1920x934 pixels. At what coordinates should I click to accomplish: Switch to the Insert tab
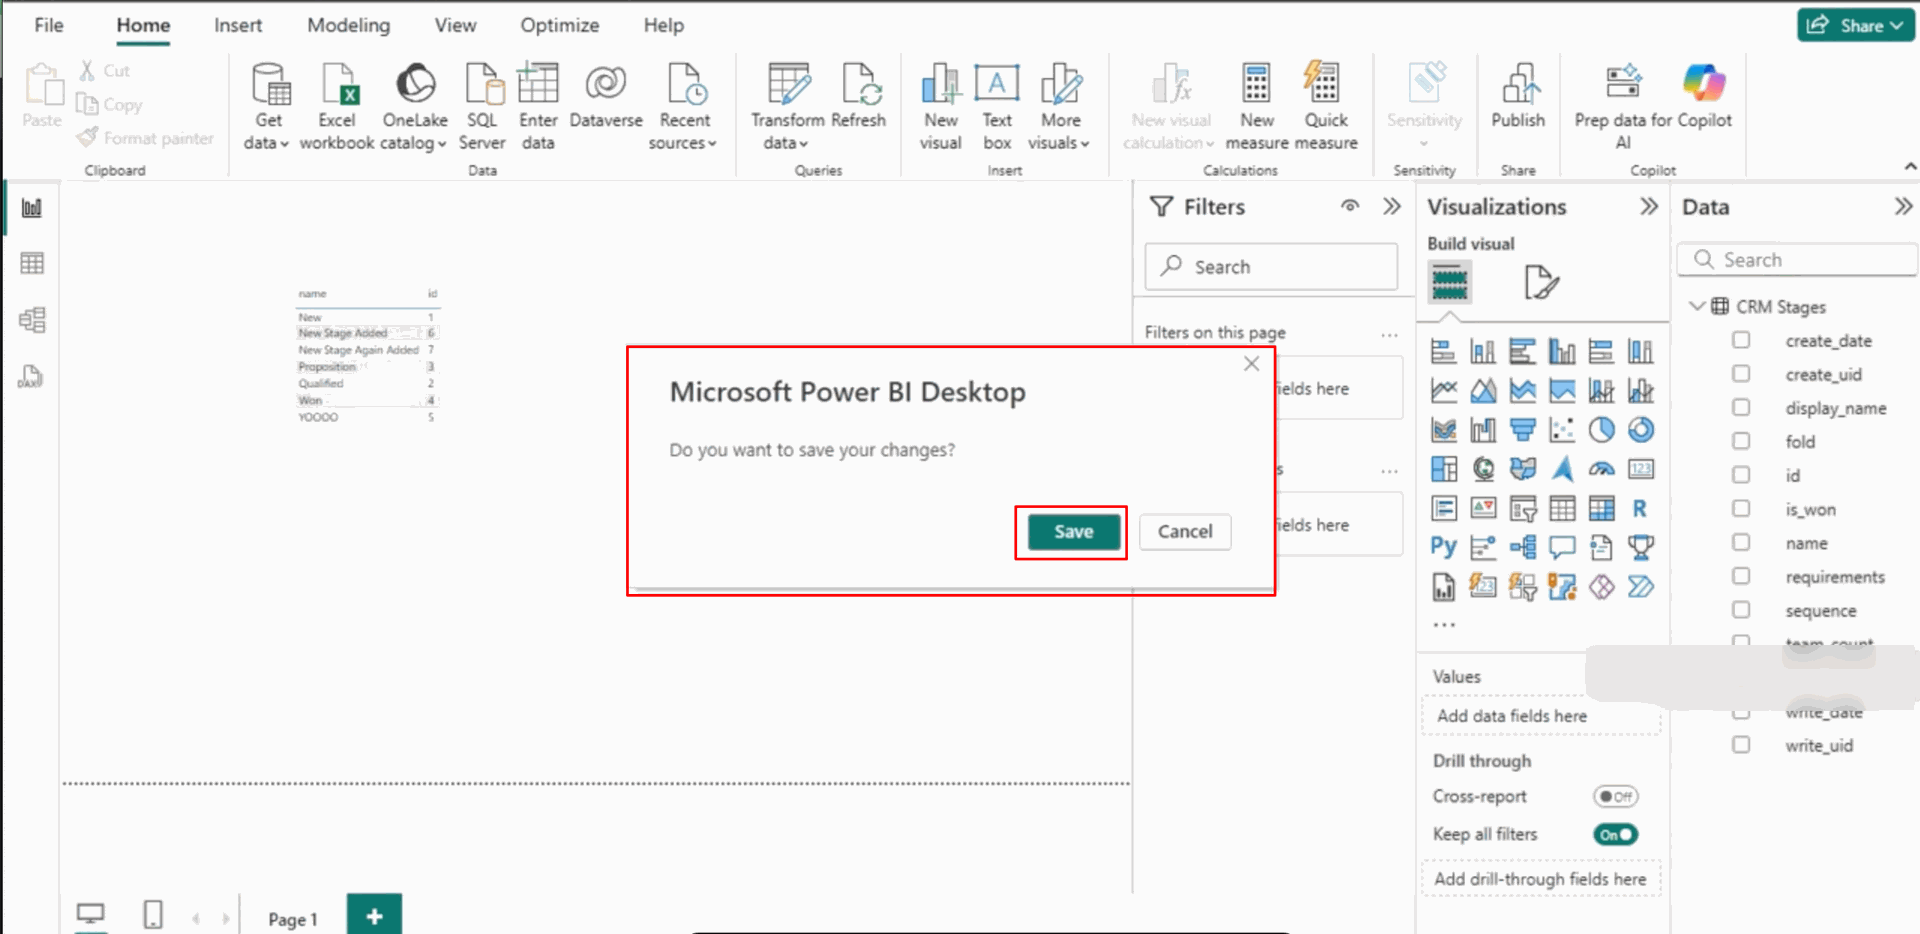238,25
